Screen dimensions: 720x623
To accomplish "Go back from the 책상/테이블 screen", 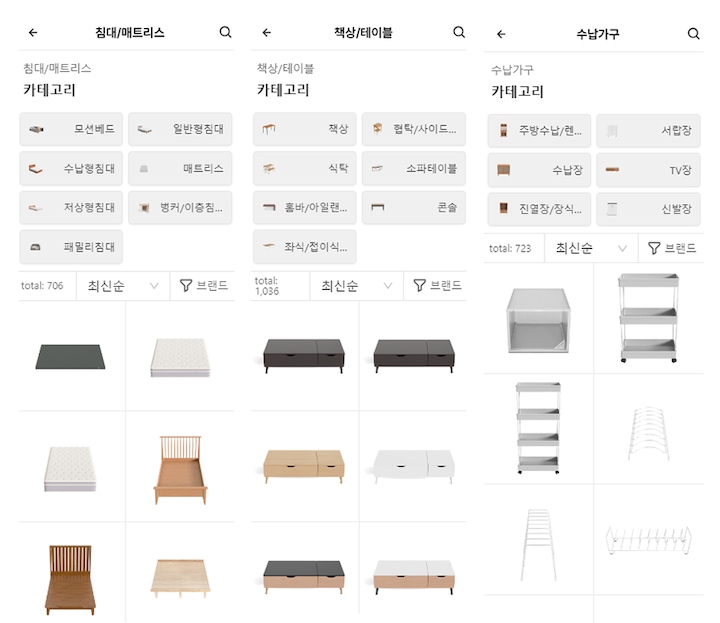I will [267, 33].
